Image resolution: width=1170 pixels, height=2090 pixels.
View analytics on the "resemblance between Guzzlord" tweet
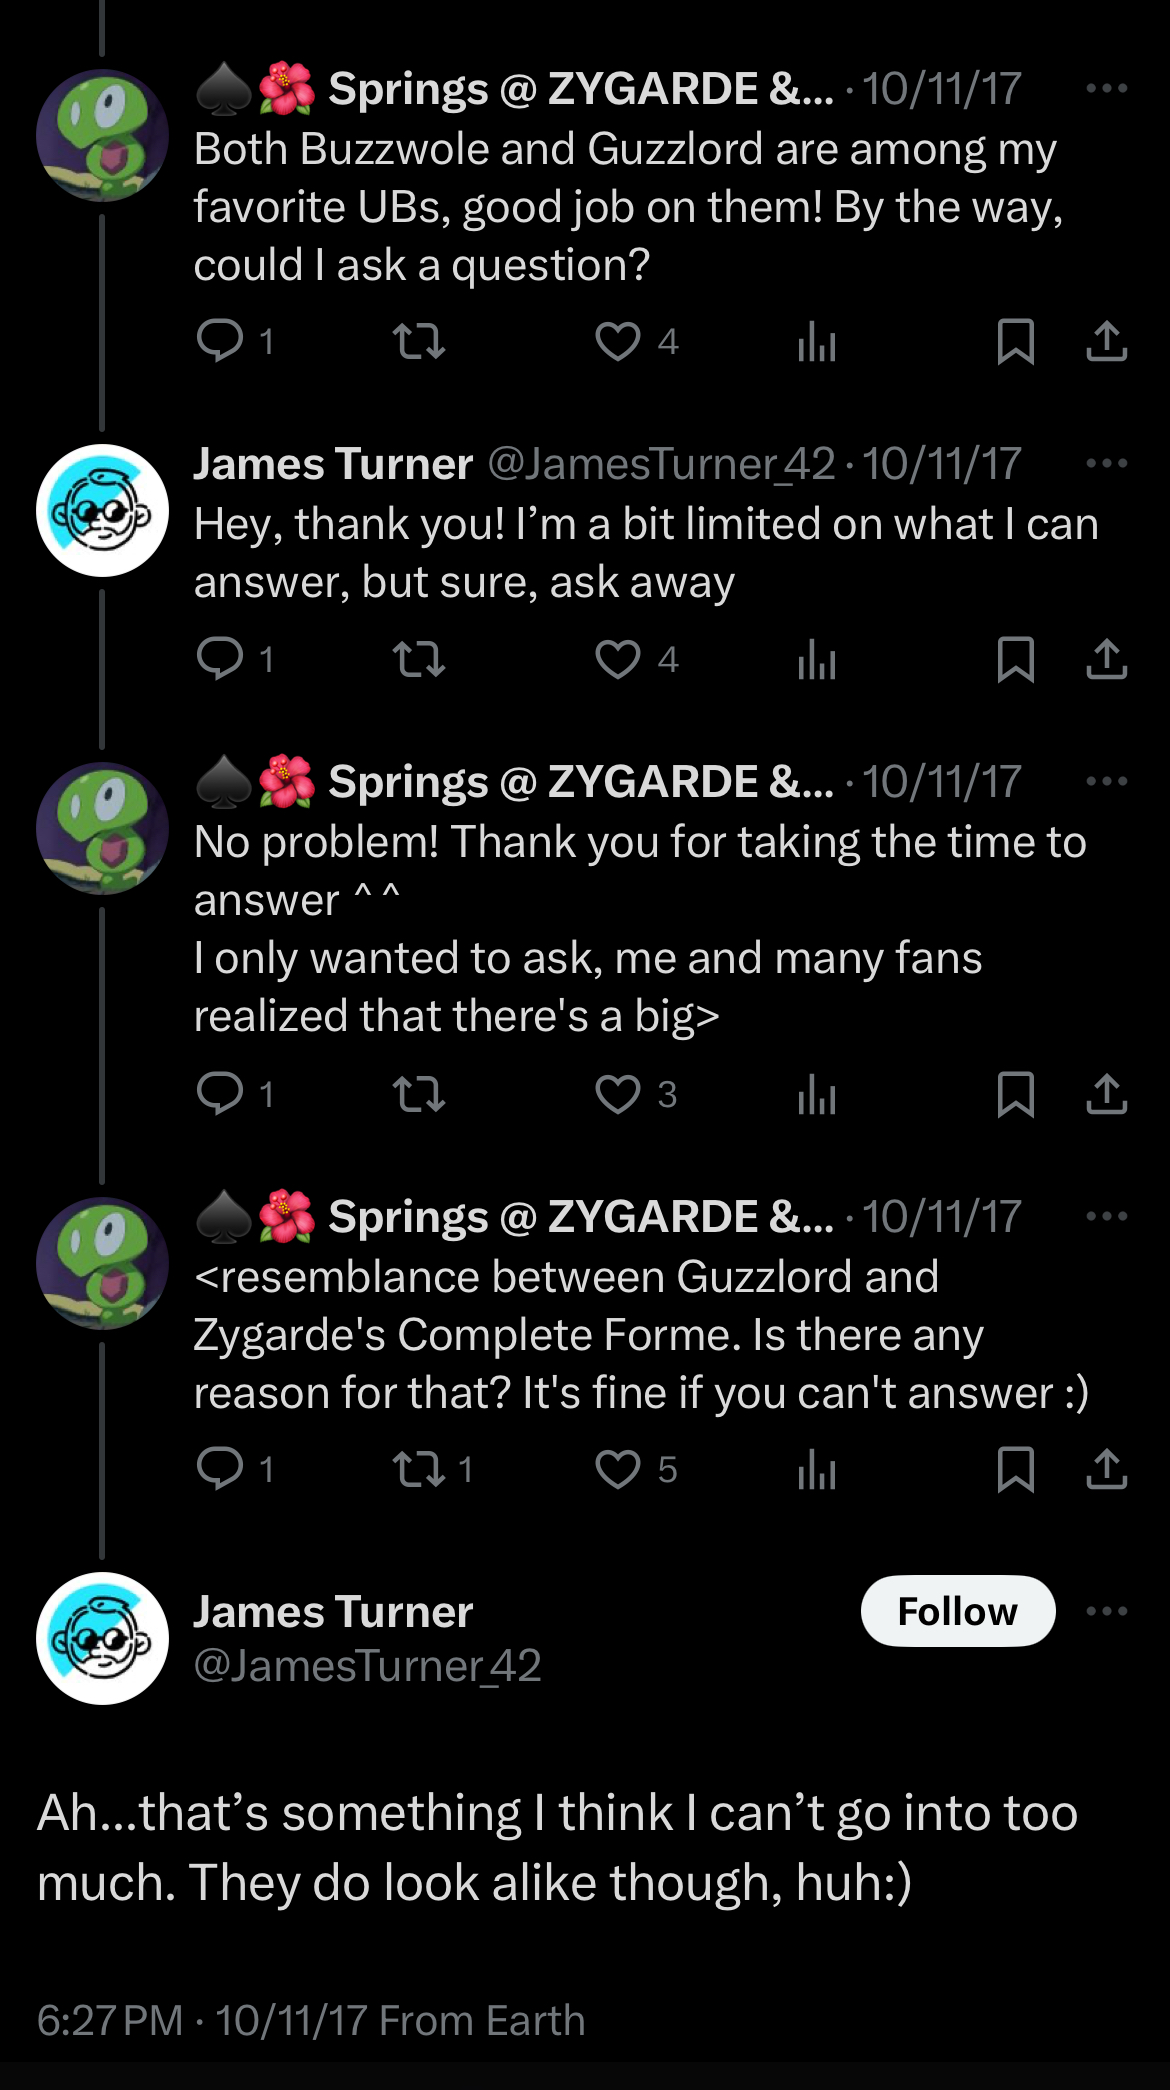point(816,1469)
